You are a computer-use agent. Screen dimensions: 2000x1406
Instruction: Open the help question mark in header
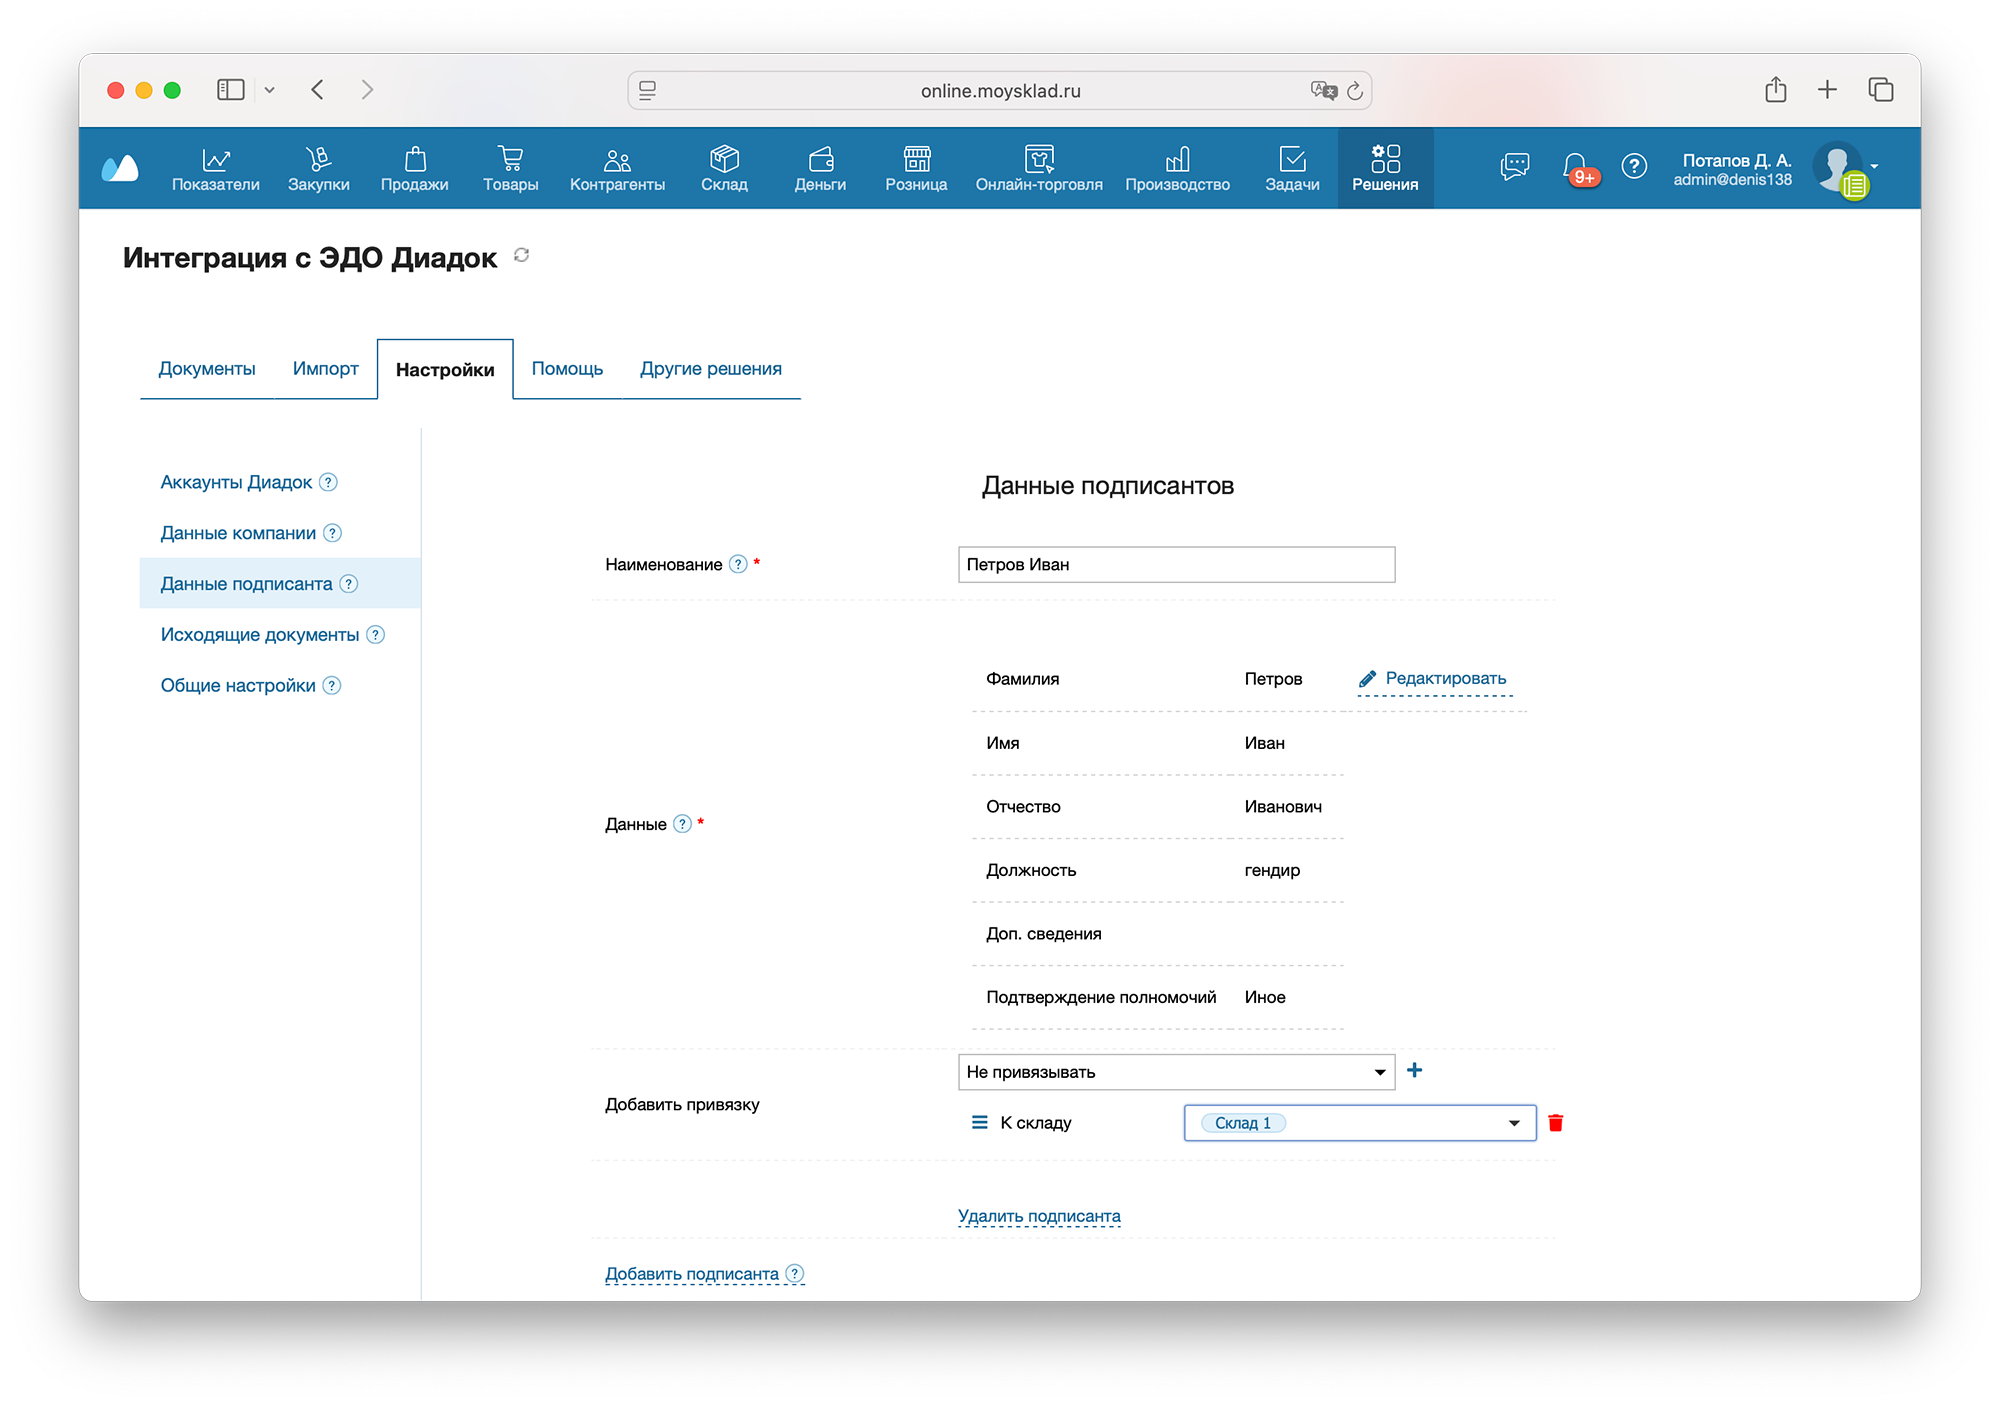point(1634,166)
